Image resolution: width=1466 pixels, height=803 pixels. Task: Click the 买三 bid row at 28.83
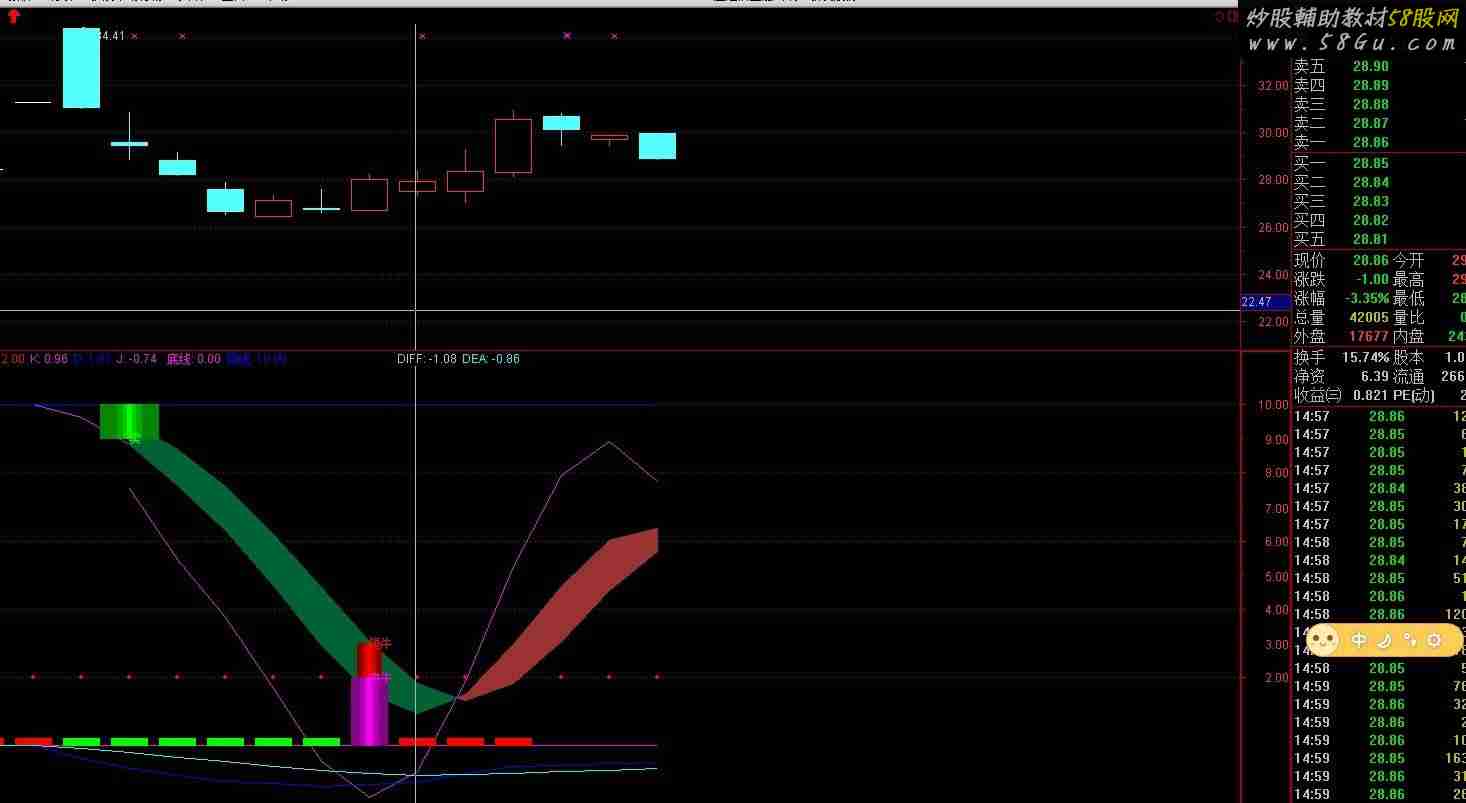[1378, 201]
